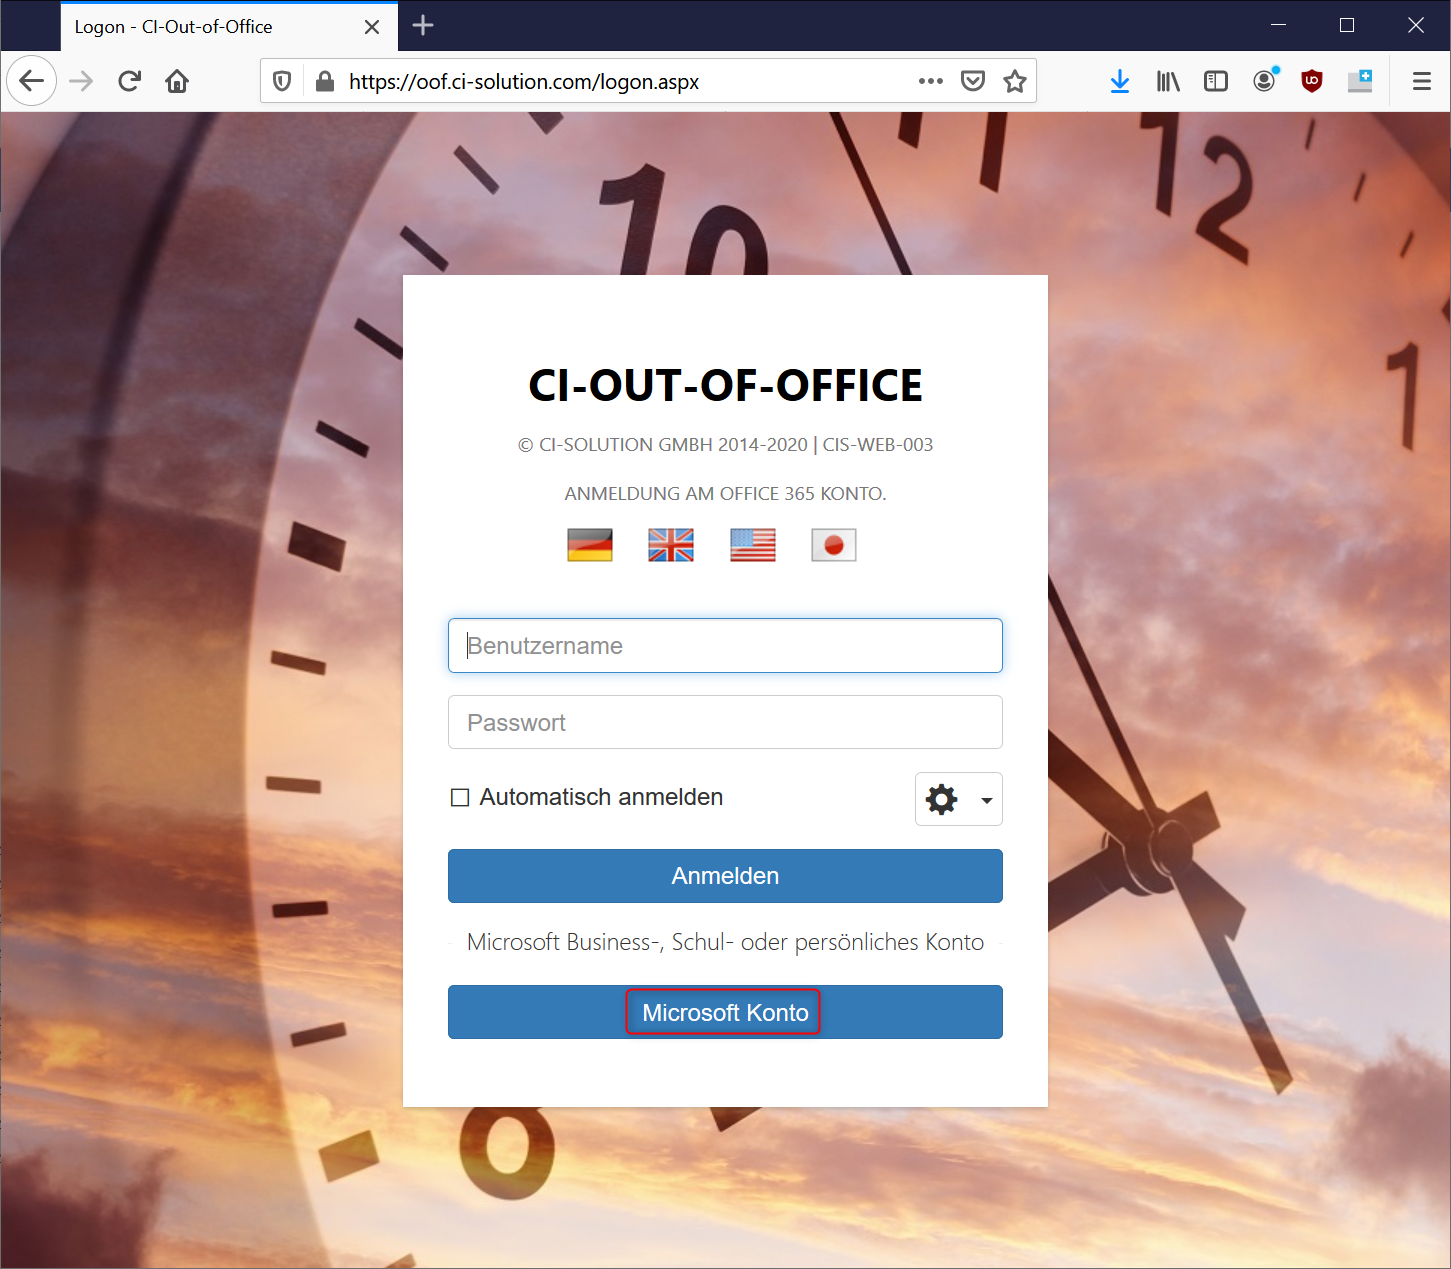Click the disabled forward navigation arrow
Image resolution: width=1451 pixels, height=1269 pixels.
click(81, 81)
